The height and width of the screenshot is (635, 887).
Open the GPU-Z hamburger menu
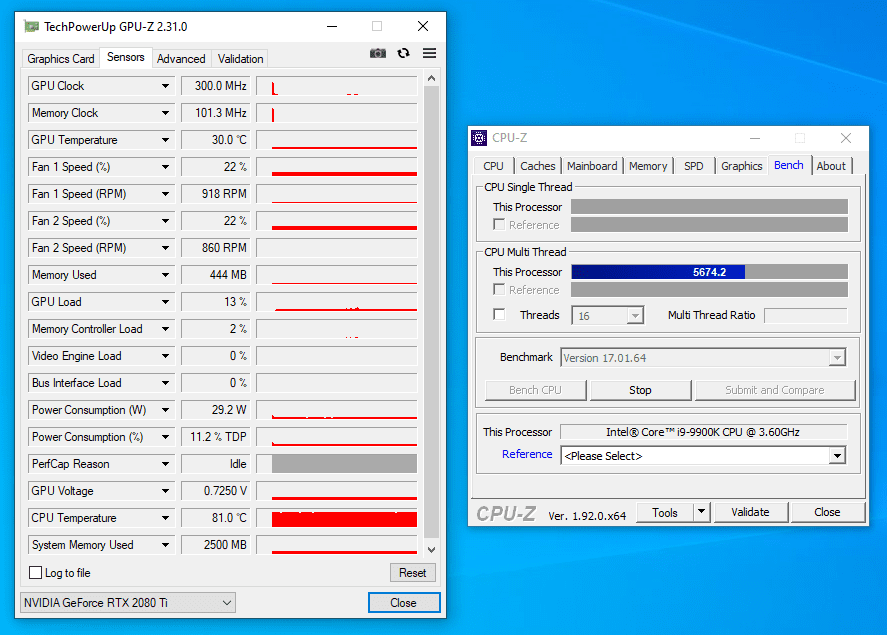pos(429,53)
